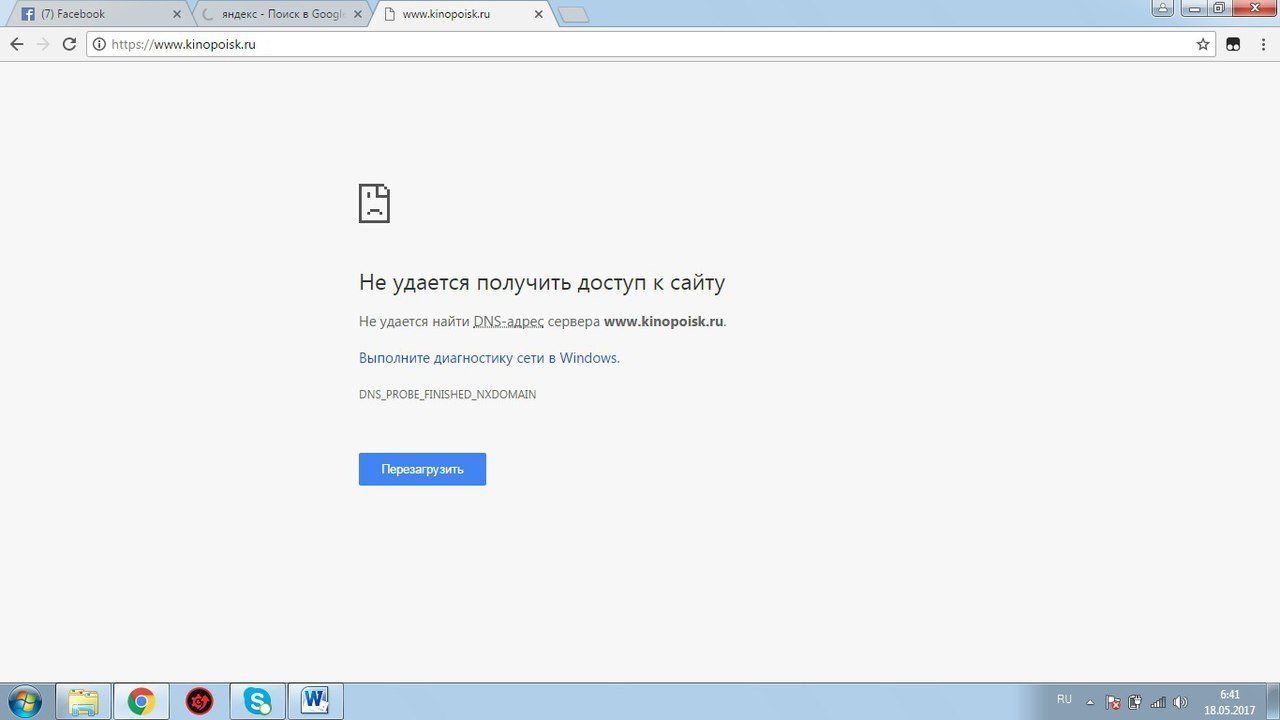Click the Action Center flag icon

(1113, 702)
